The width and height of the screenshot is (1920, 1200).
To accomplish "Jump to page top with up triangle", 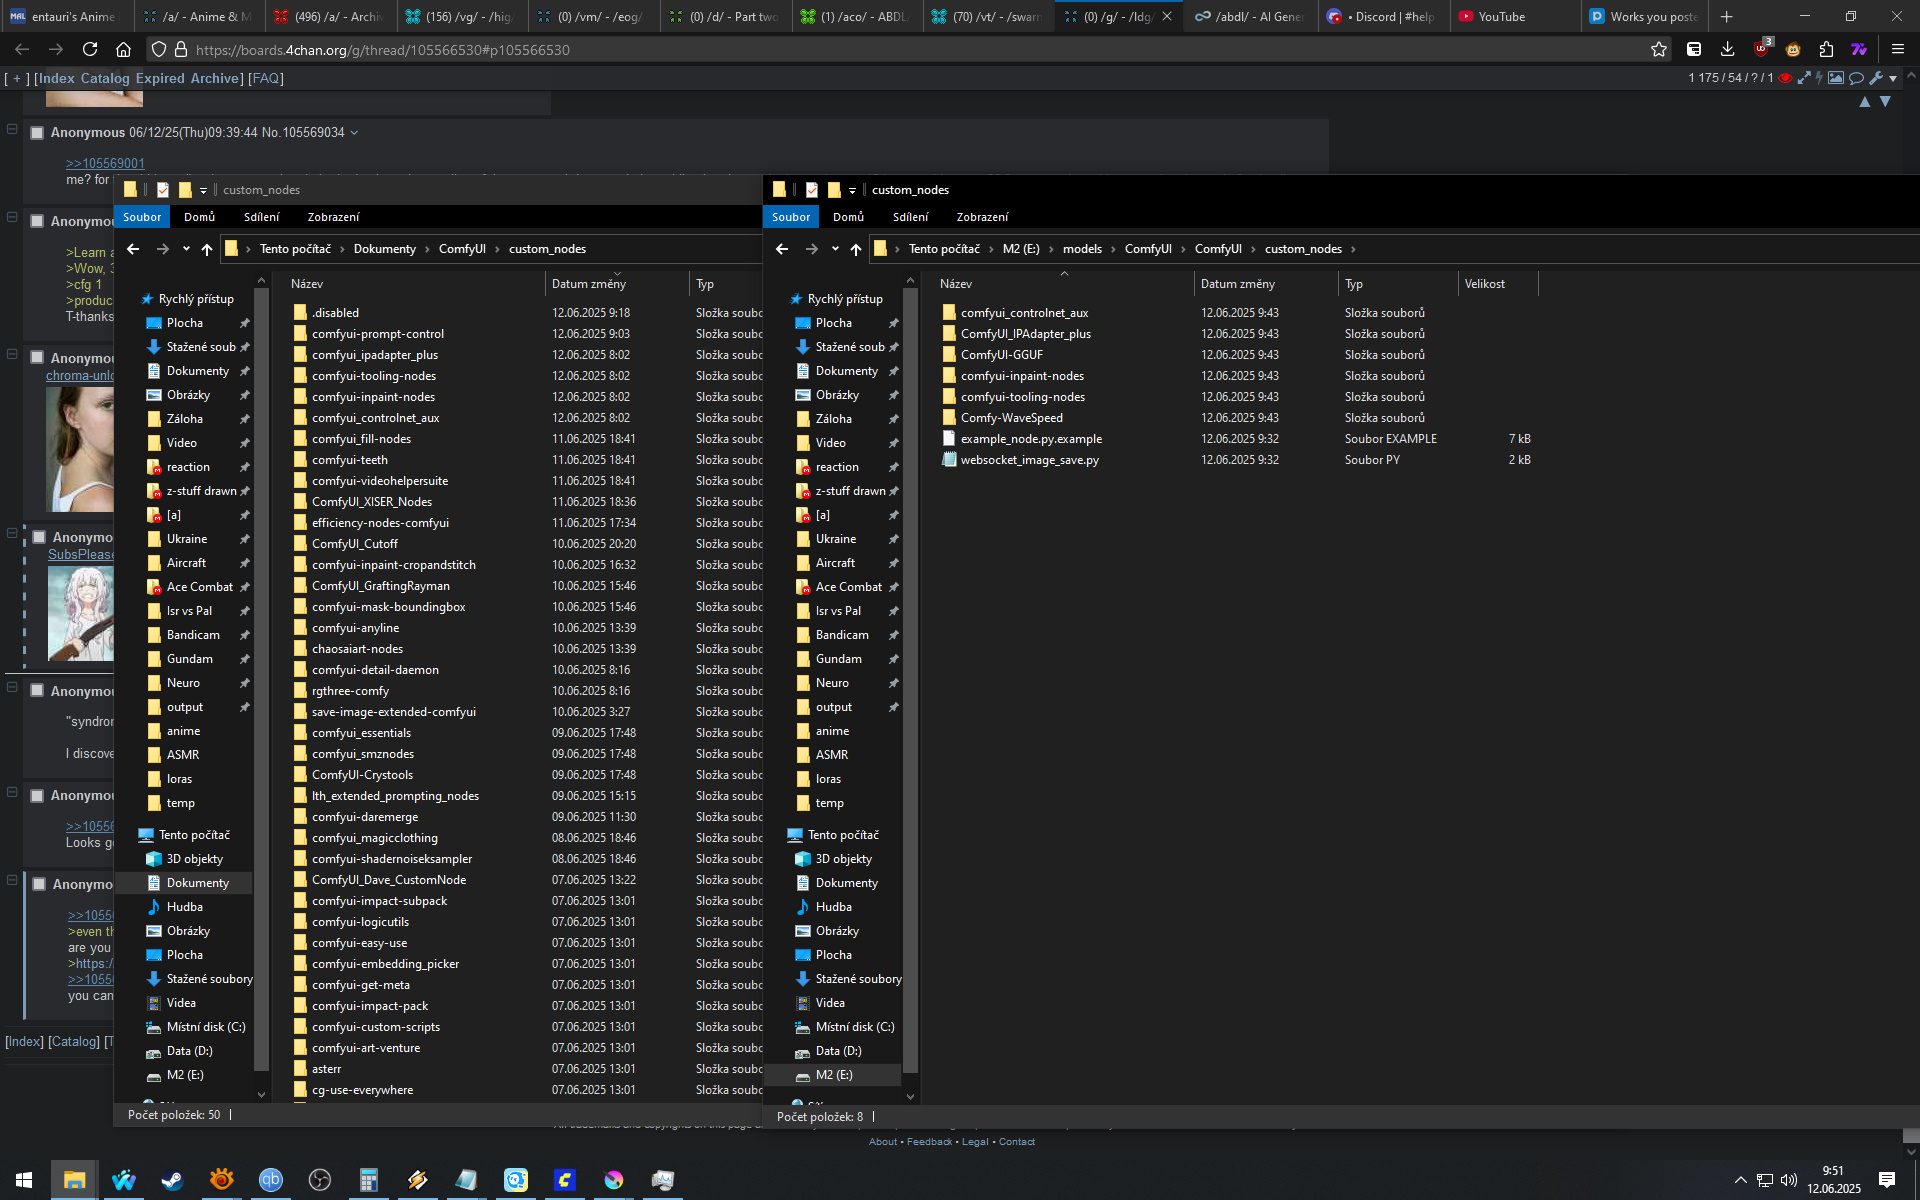I will point(1865,102).
